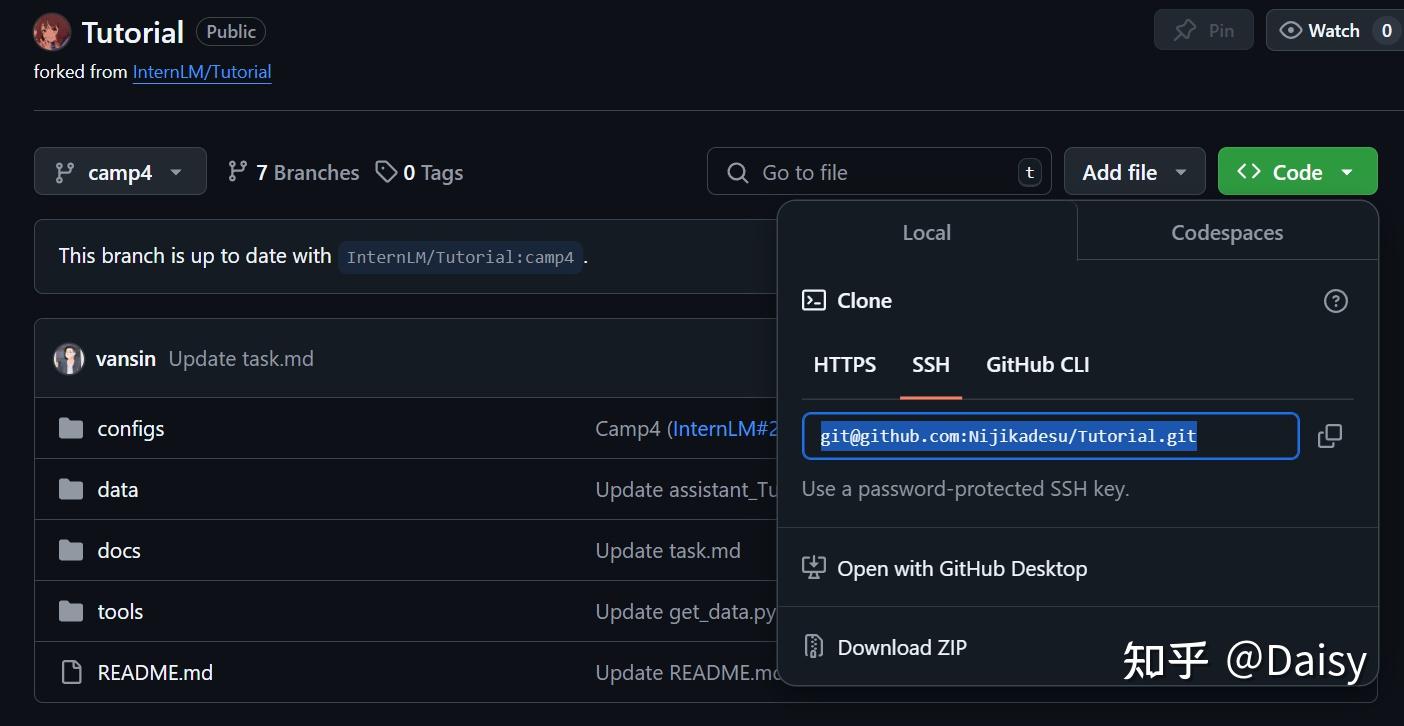
Task: Expand the Add file dropdown
Action: pyautogui.click(x=1134, y=172)
